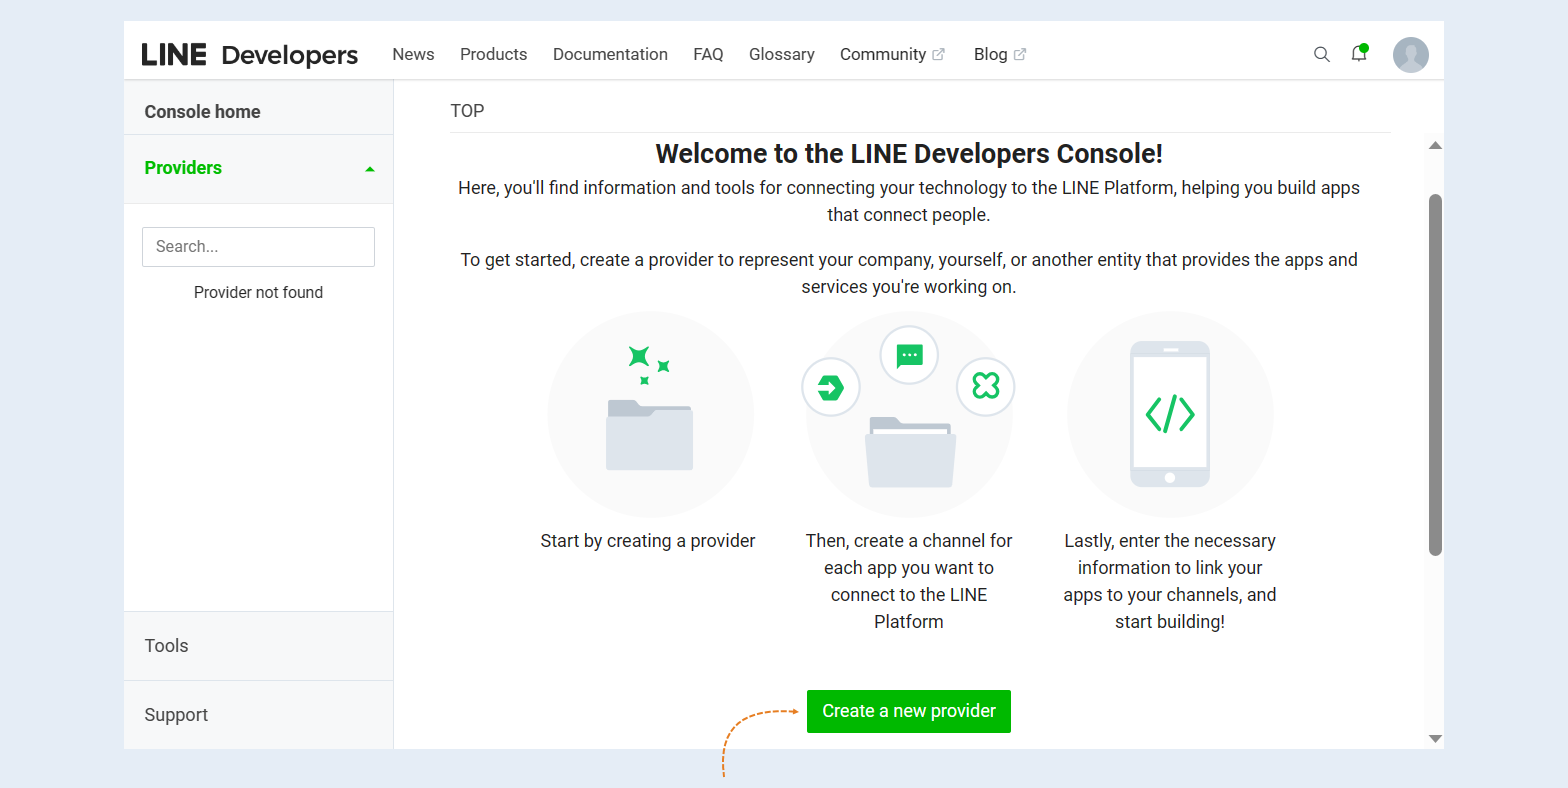Click 'Start by creating a provider' caption
The image size is (1568, 788).
pyautogui.click(x=648, y=541)
